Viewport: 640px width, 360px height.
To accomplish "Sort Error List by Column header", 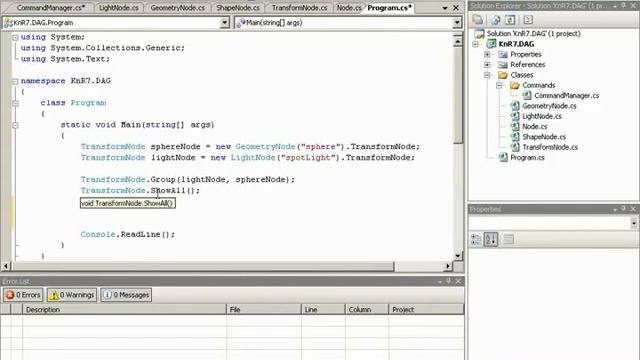I will pyautogui.click(x=367, y=309).
